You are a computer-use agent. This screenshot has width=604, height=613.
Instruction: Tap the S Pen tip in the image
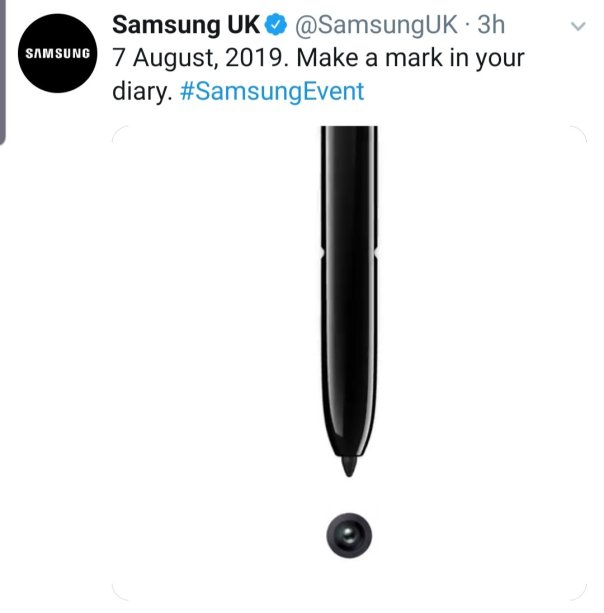(x=349, y=466)
